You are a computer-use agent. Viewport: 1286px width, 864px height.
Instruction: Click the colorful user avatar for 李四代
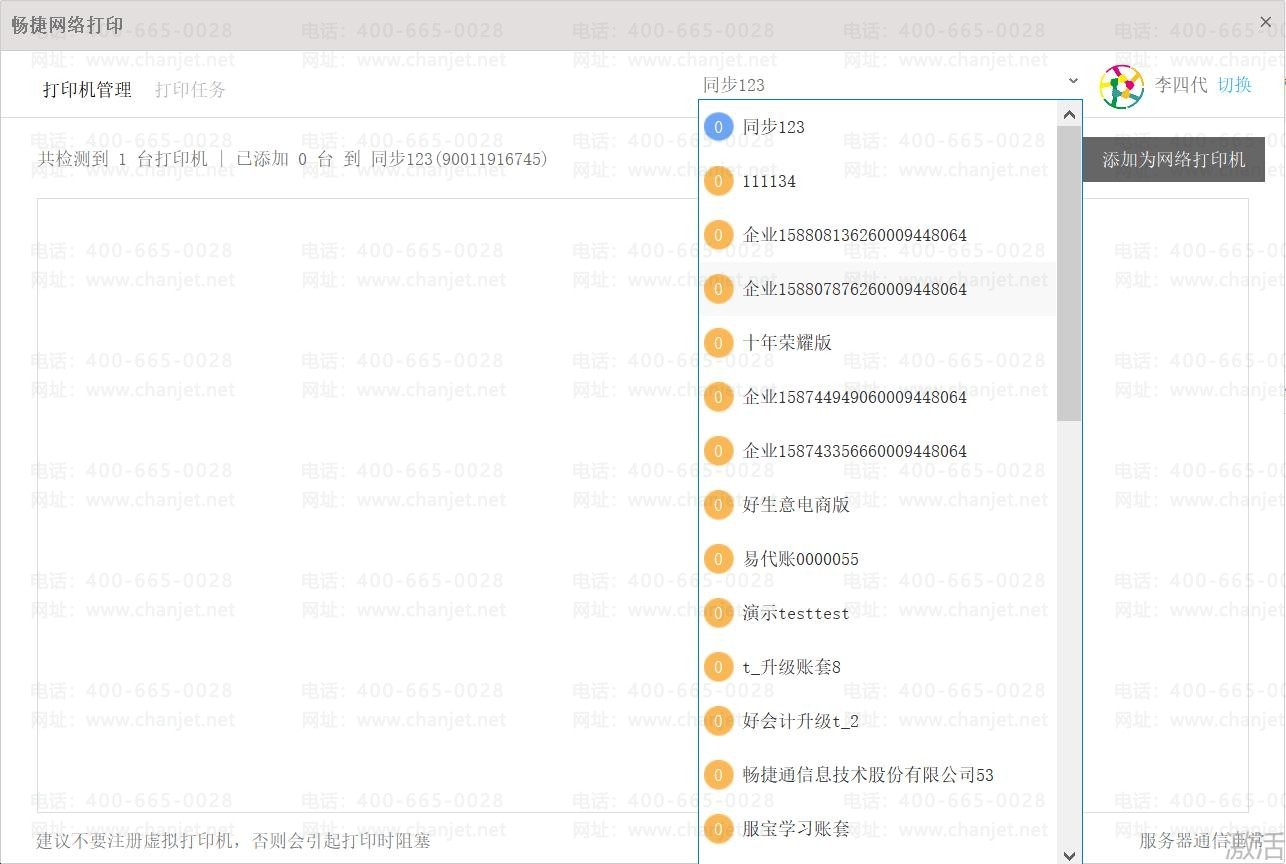click(1122, 86)
